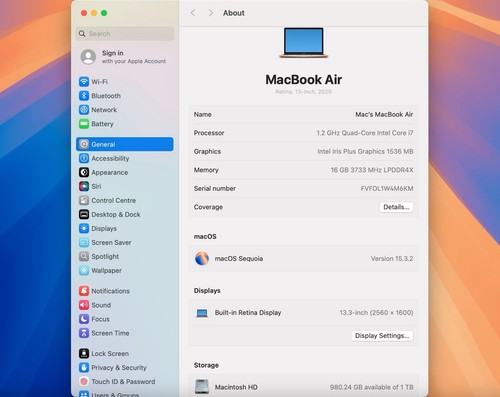Click the Retina, 13-inch, 2020 subtitle

(303, 92)
